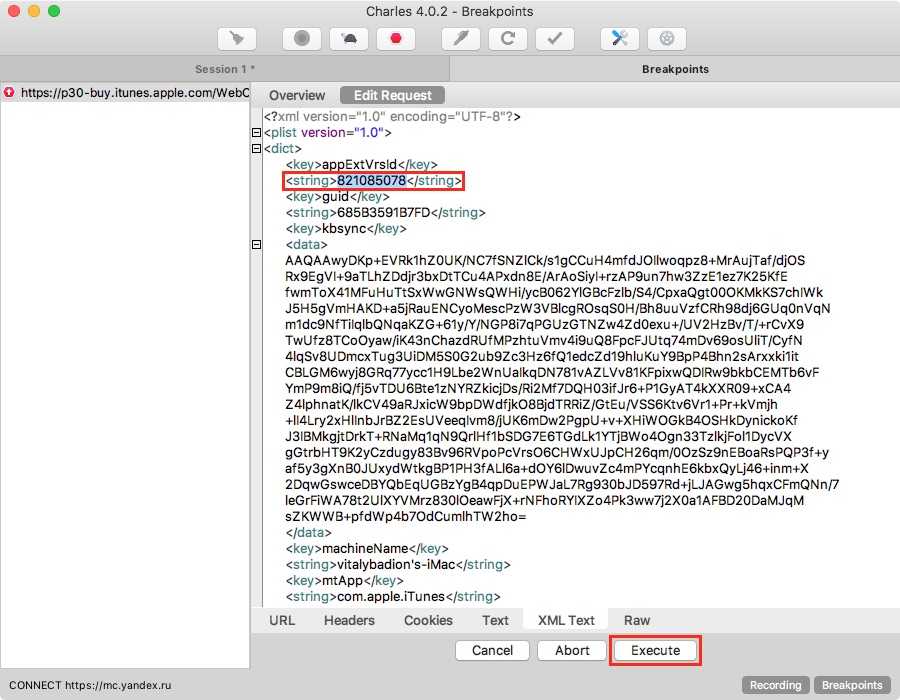This screenshot has width=900, height=700.
Task: Toggle the red breakpoints hexagon icon
Action: tap(396, 39)
